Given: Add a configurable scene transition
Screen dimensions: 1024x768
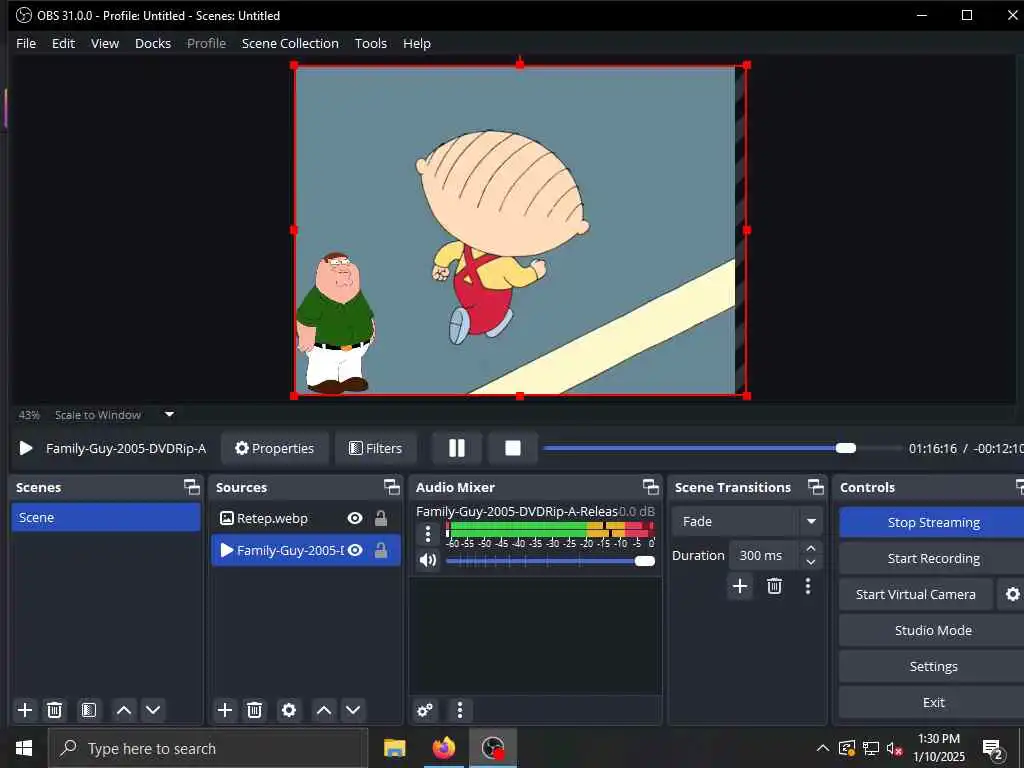Looking at the screenshot, I should coord(740,586).
